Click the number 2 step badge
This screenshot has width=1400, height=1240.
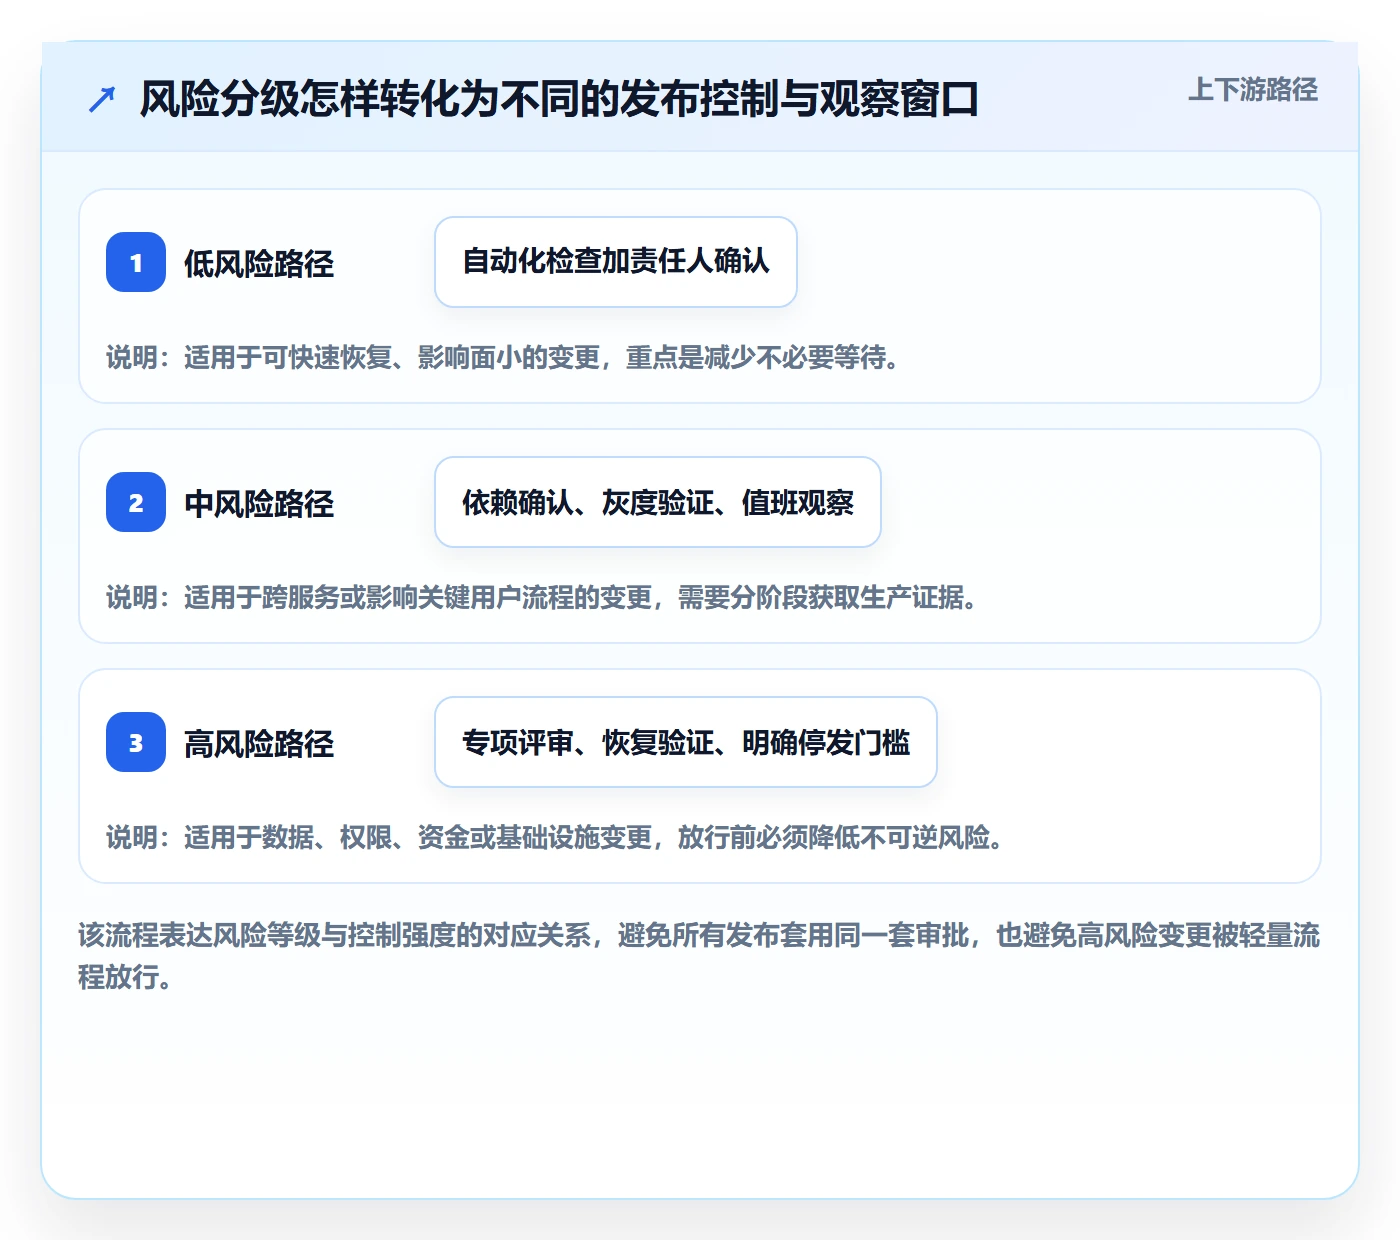(136, 502)
